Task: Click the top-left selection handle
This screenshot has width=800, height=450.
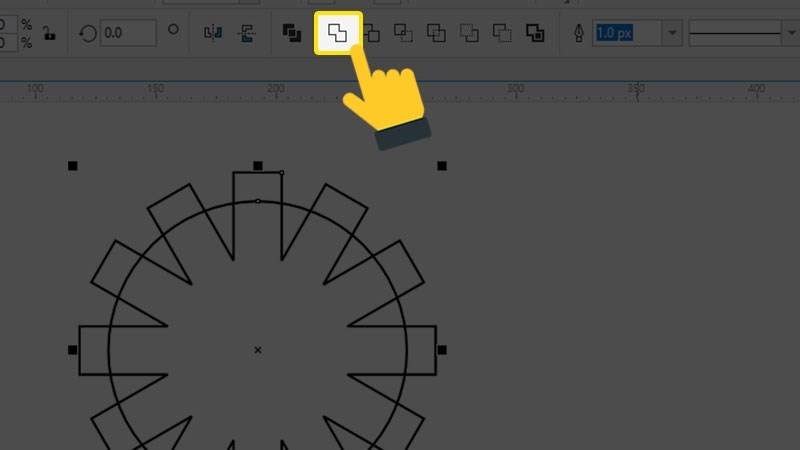Action: point(72,166)
